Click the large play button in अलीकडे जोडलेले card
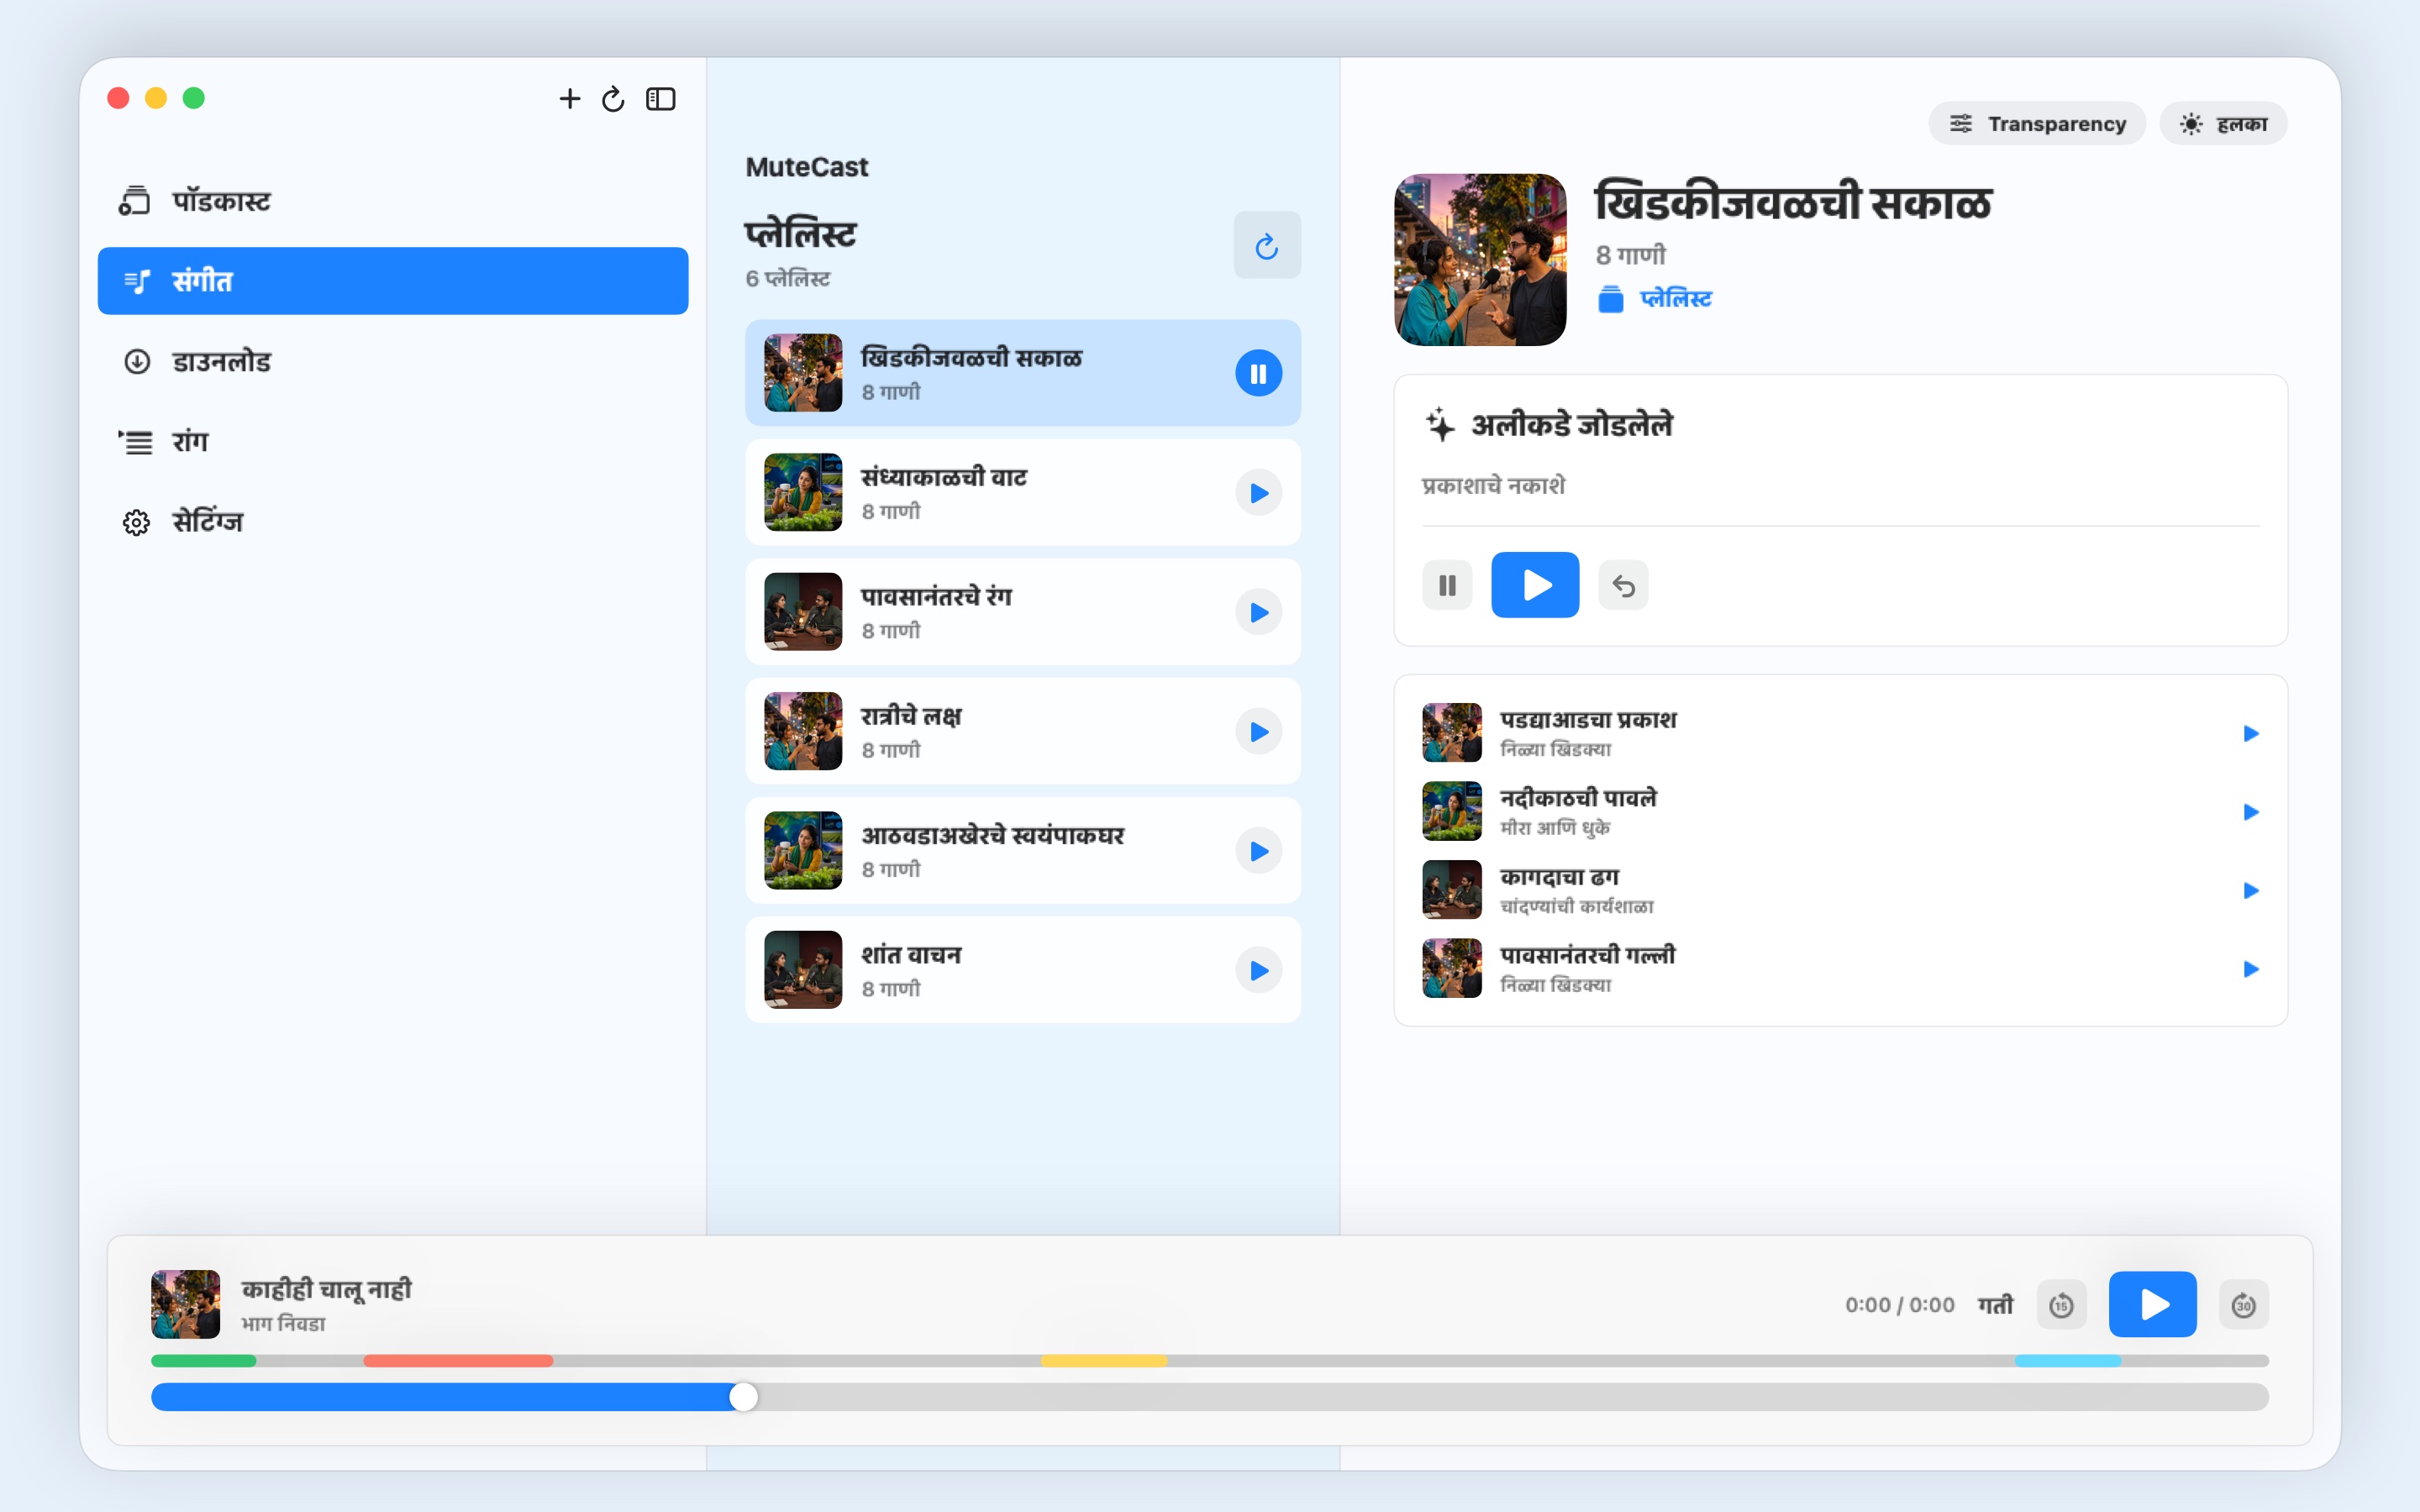Viewport: 2420px width, 1512px height. [x=1535, y=585]
